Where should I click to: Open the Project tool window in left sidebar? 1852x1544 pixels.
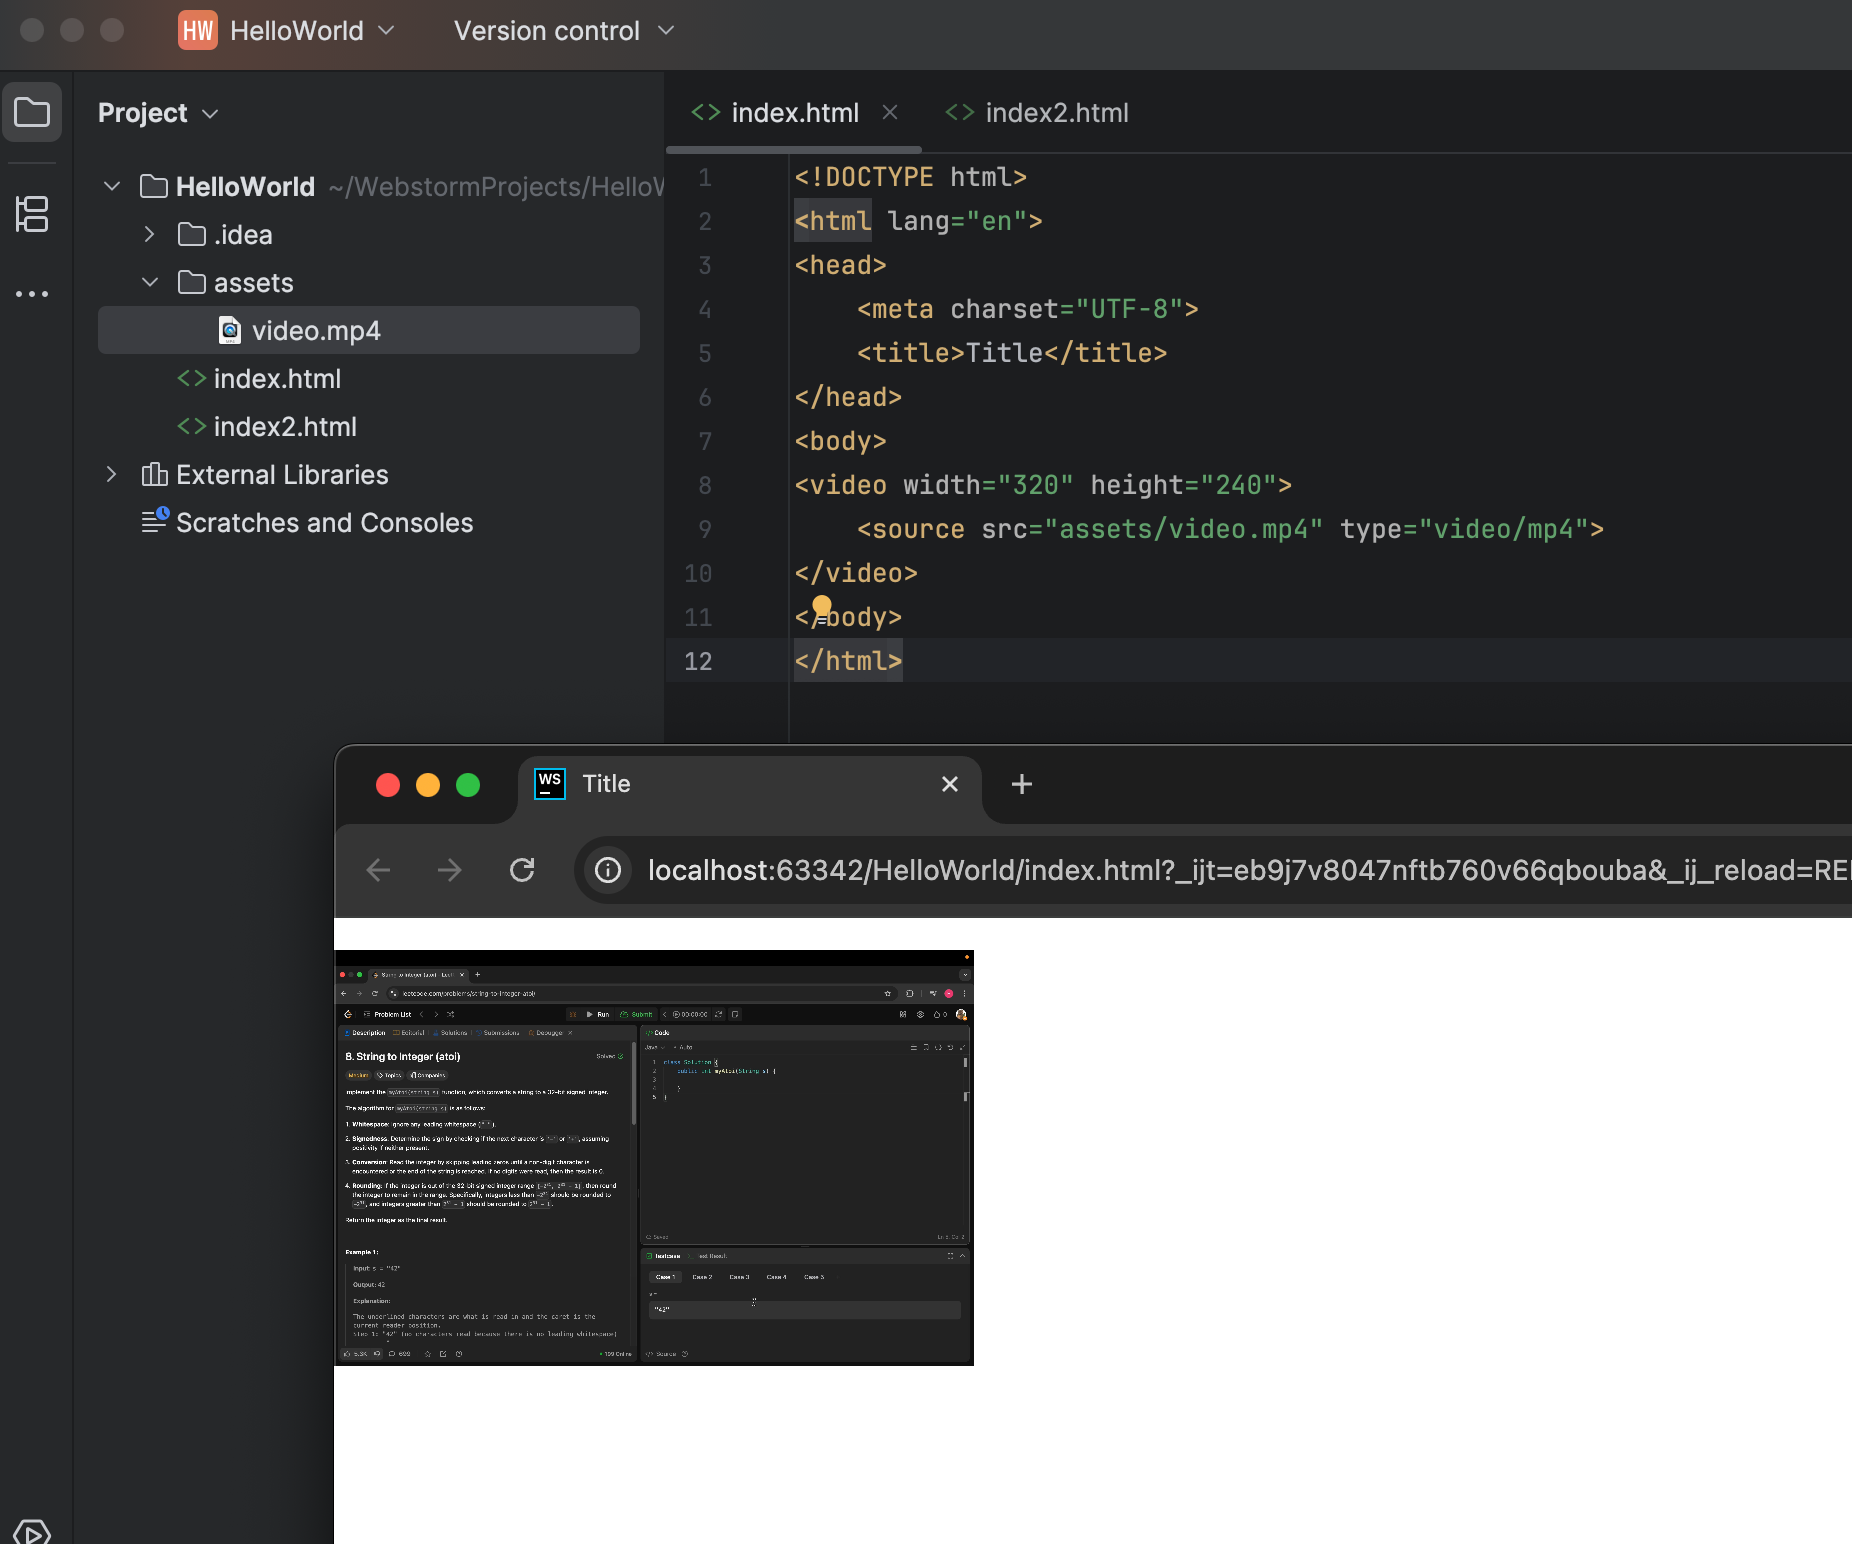pos(33,112)
